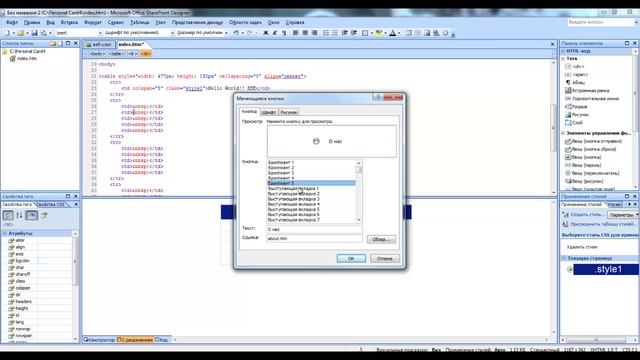Switch to Рисунок tab in dialog
640x360 pixels.
click(x=289, y=112)
